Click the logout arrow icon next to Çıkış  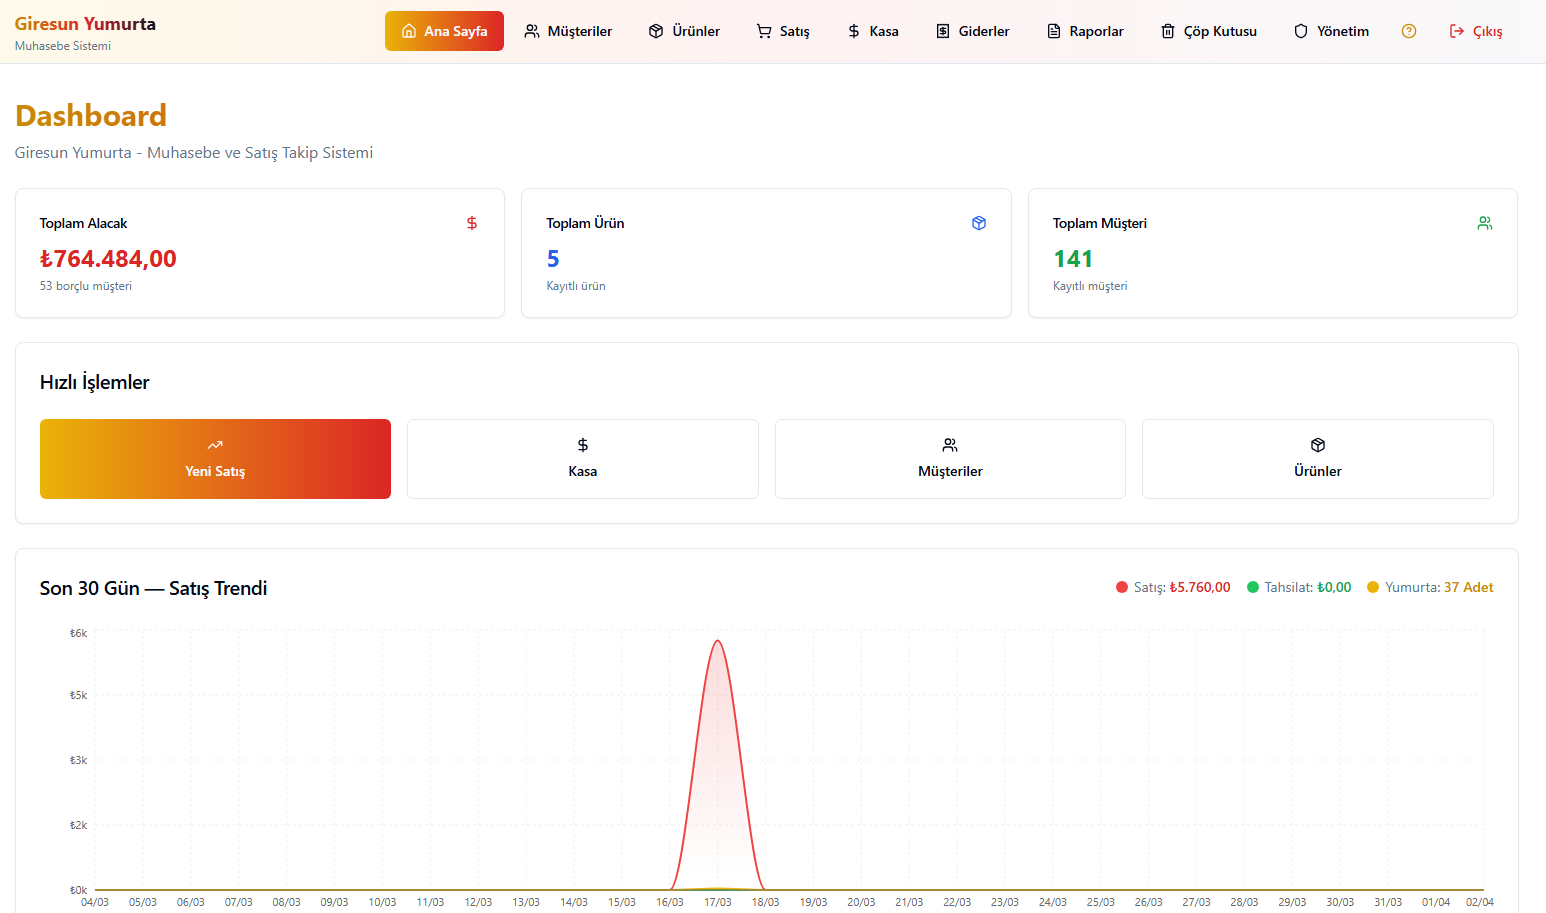coord(1457,31)
